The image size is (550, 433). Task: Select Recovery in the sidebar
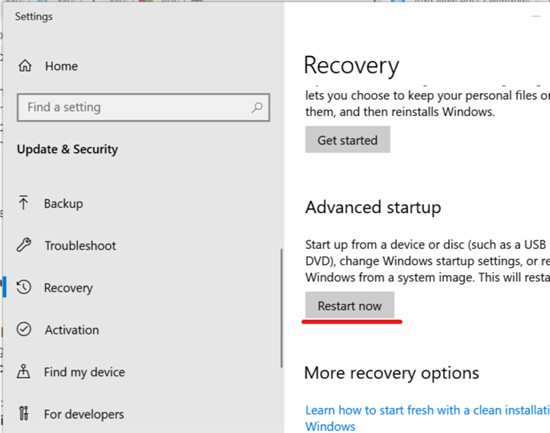point(68,288)
